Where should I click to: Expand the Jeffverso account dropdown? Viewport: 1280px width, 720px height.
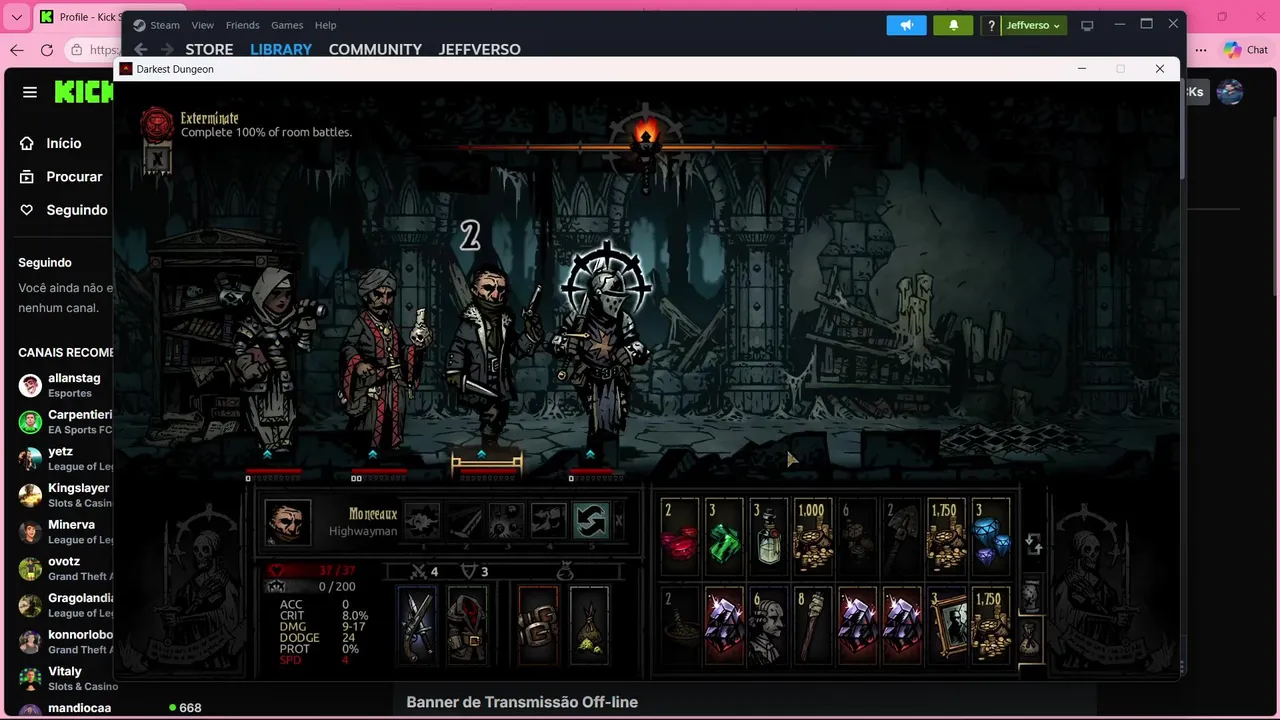coord(1034,25)
